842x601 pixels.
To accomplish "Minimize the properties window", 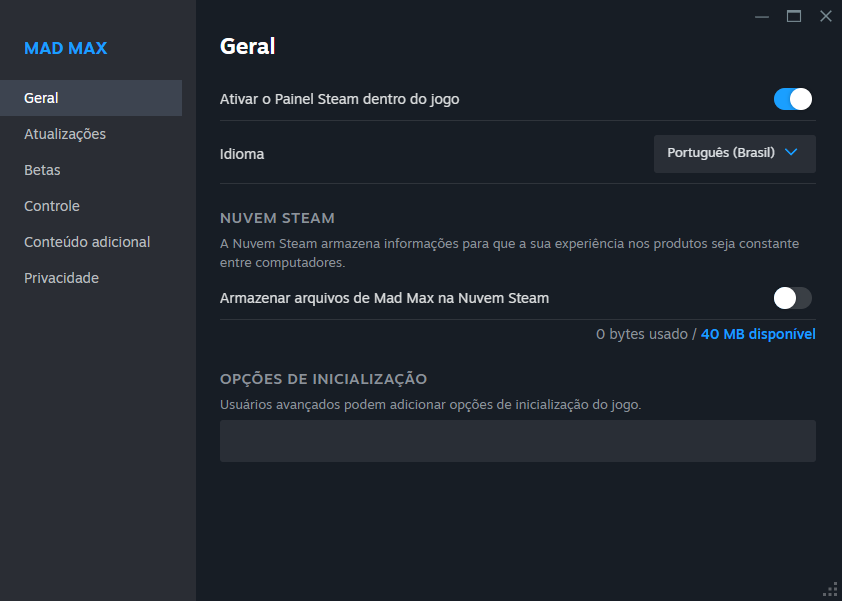I will tap(761, 17).
